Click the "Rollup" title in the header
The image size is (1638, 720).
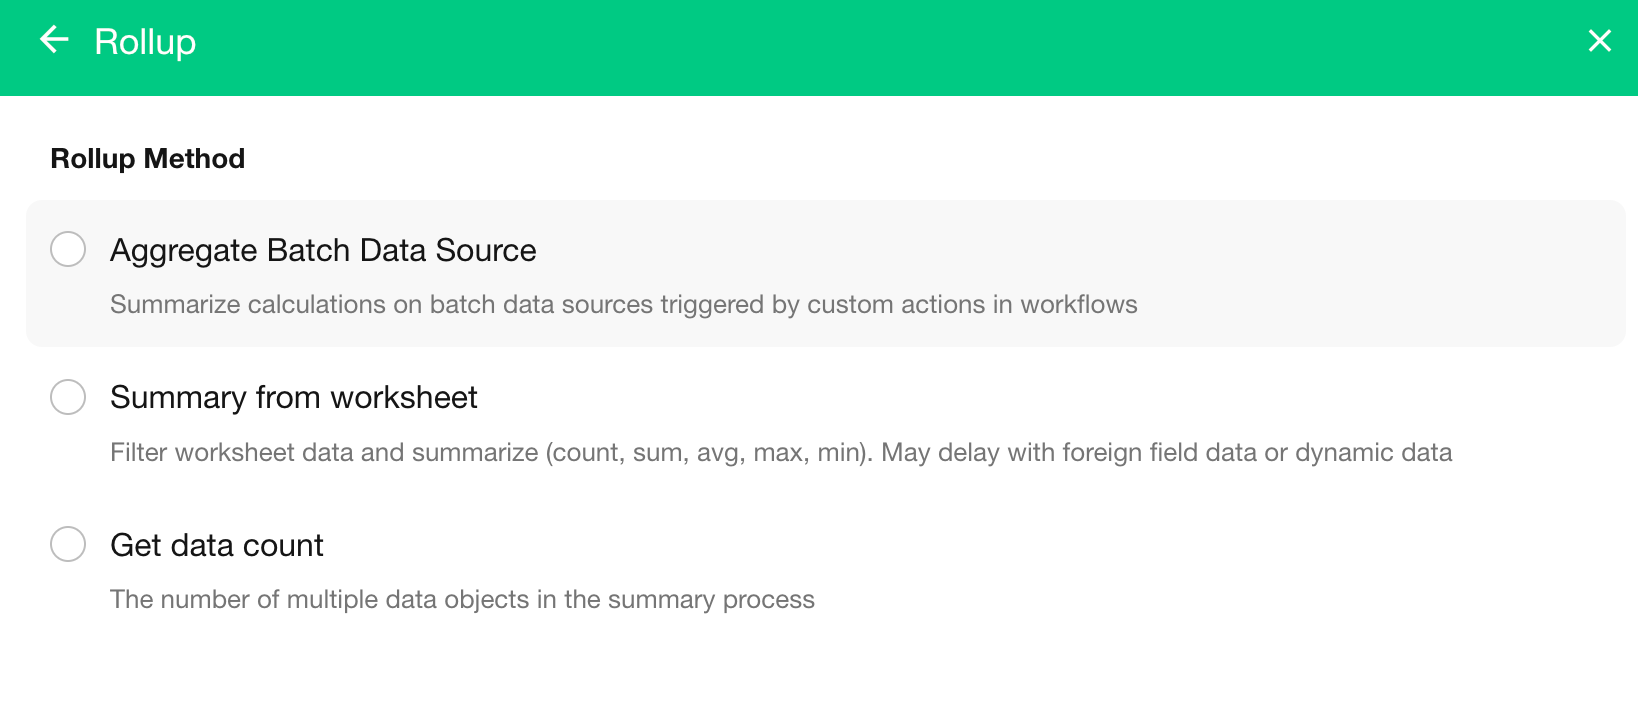pyautogui.click(x=145, y=42)
